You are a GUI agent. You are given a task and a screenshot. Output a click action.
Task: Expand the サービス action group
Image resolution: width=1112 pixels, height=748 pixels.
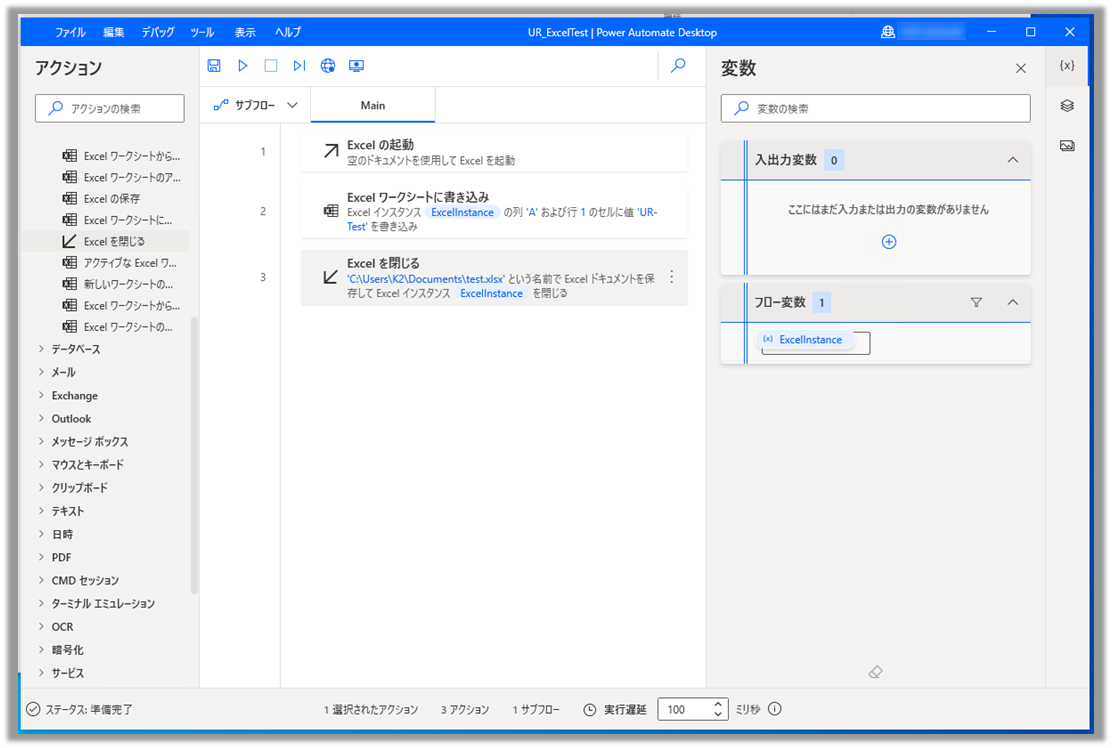(x=41, y=673)
